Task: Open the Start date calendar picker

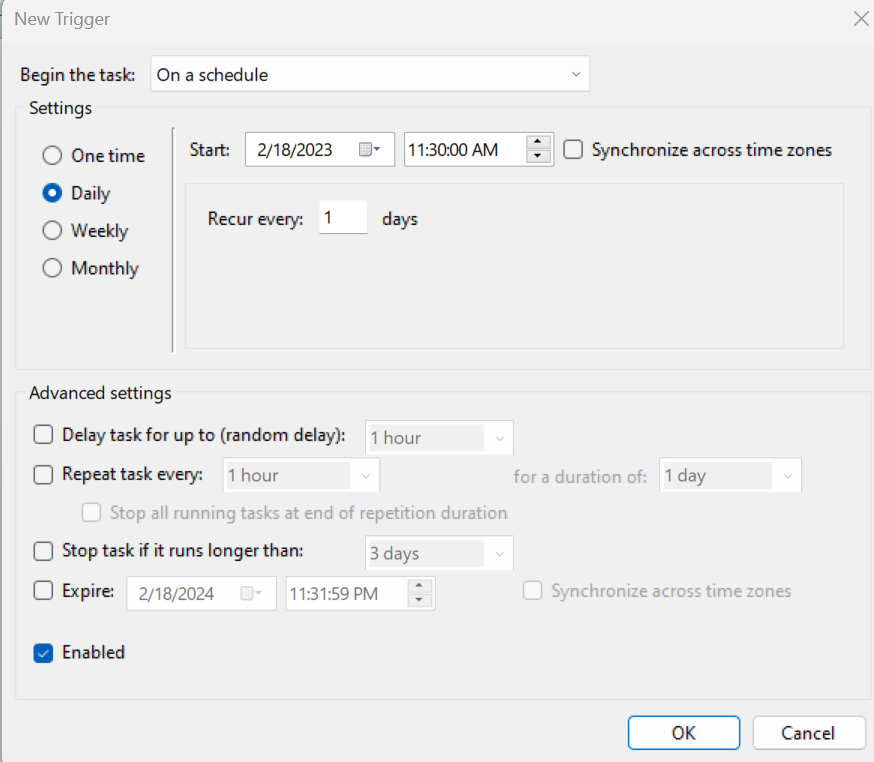Action: (x=369, y=150)
